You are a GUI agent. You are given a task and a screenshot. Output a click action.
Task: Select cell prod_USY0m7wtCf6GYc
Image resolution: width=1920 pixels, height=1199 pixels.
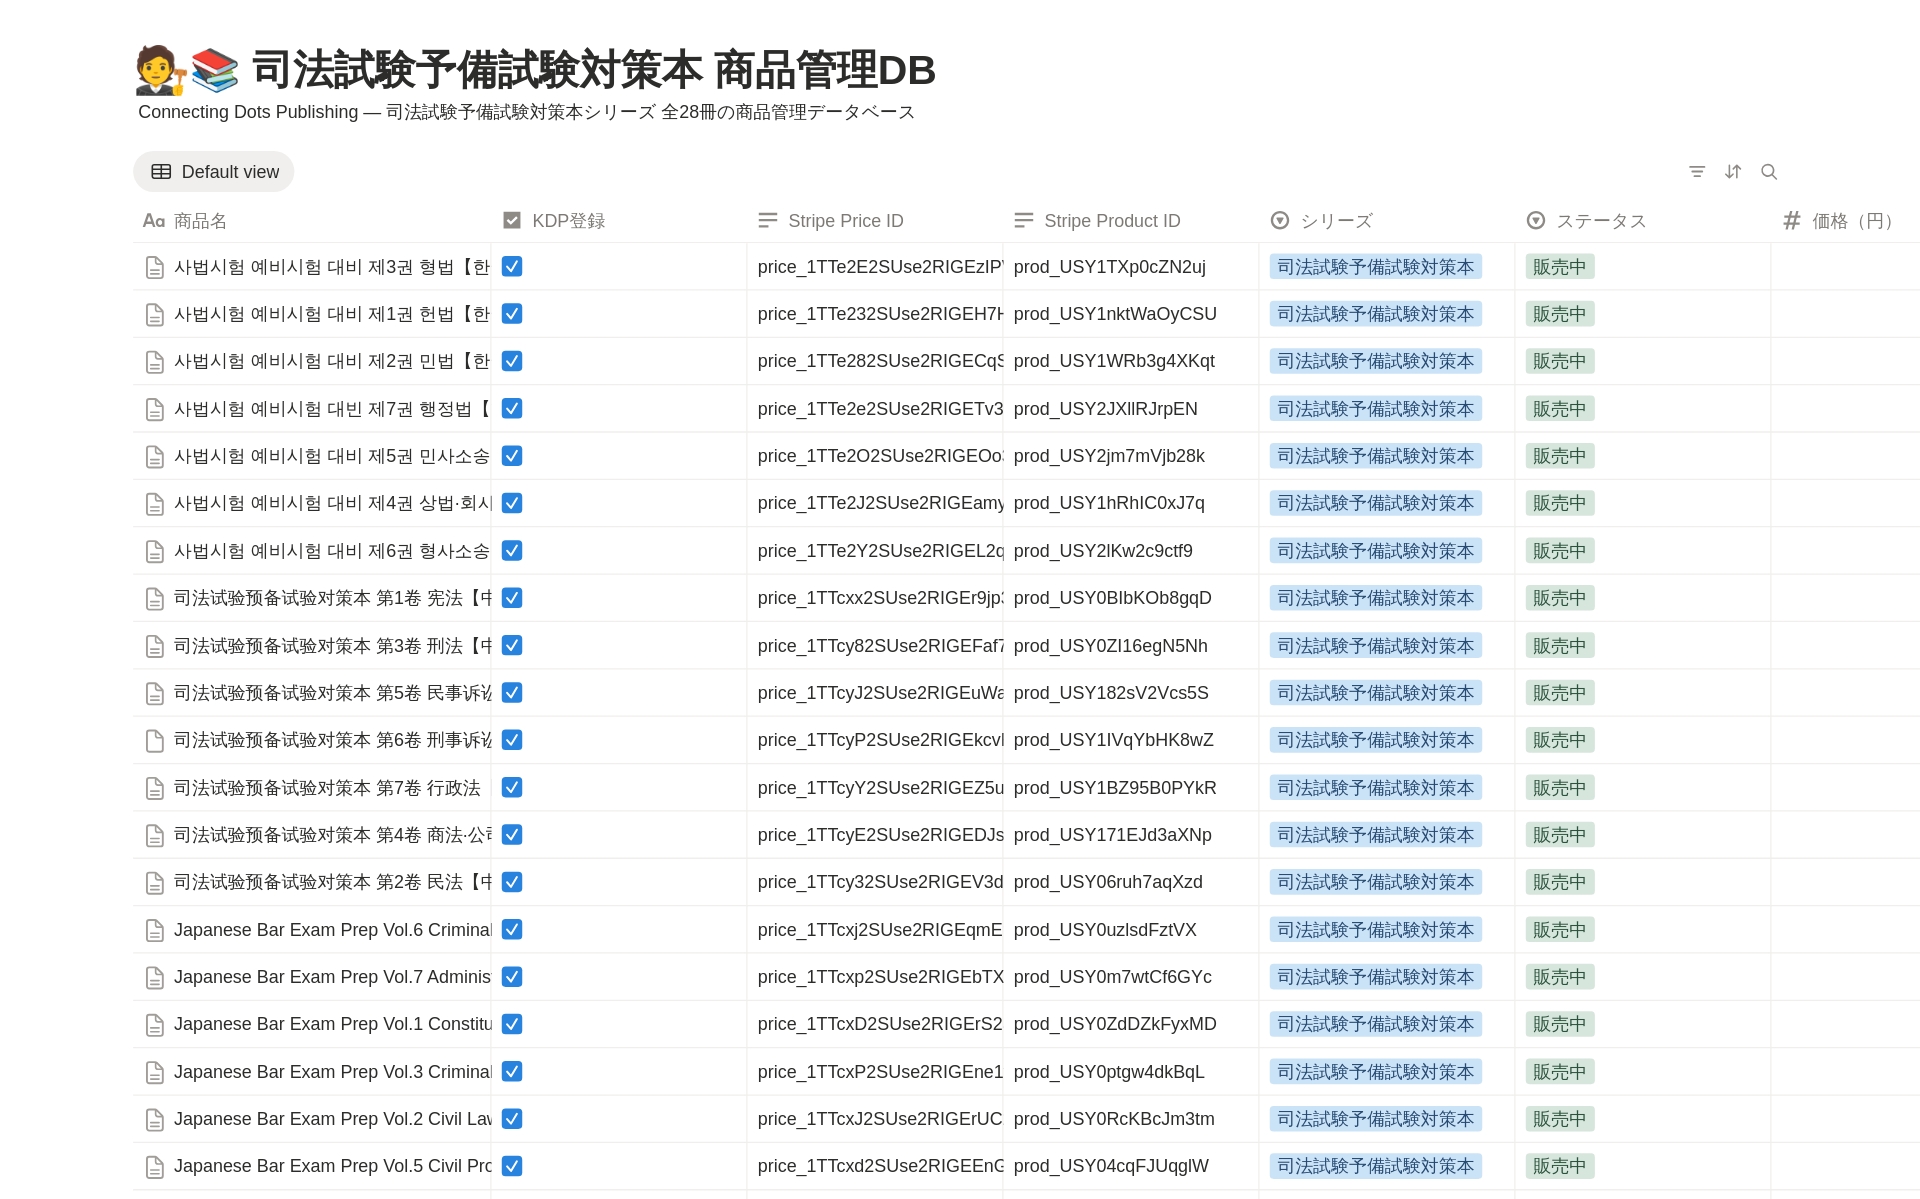click(1131, 977)
